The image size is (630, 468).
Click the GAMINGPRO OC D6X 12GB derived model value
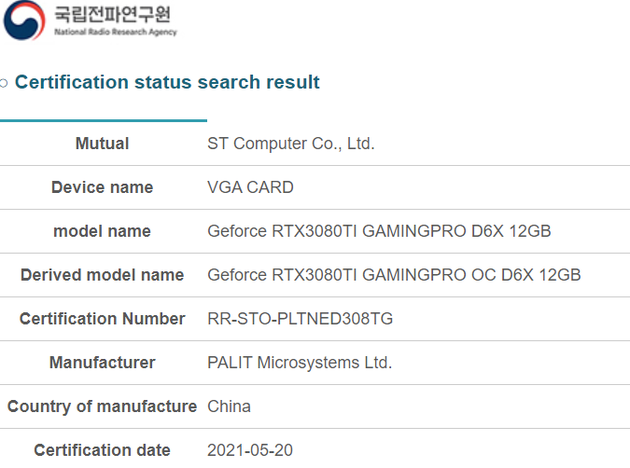coord(393,275)
